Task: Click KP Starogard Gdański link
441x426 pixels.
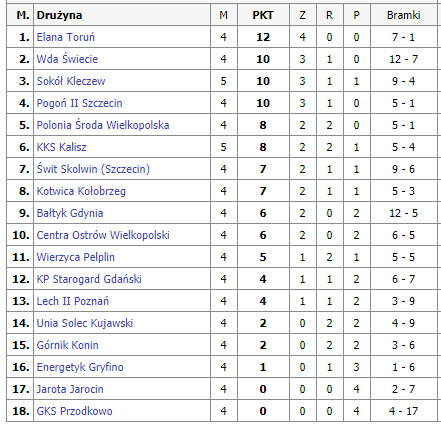Action: point(89,279)
